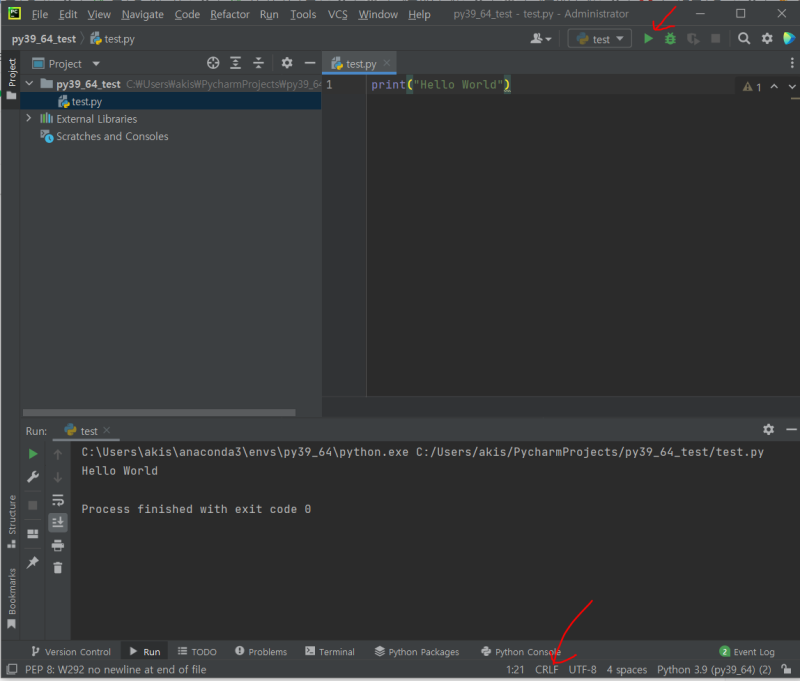Screen dimensions: 800x681
Task: Switch to the Terminal tool window tab
Action: click(330, 651)
